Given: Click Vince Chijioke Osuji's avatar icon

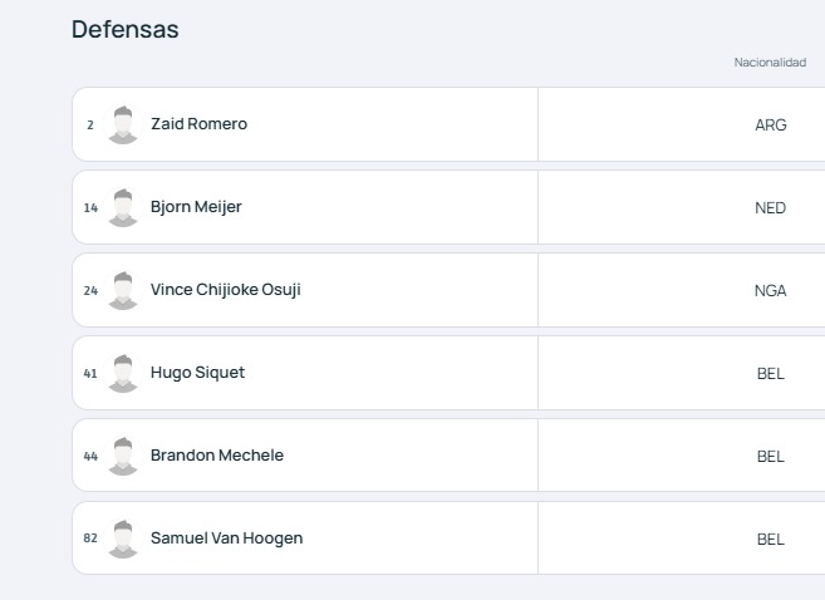Looking at the screenshot, I should [x=123, y=291].
